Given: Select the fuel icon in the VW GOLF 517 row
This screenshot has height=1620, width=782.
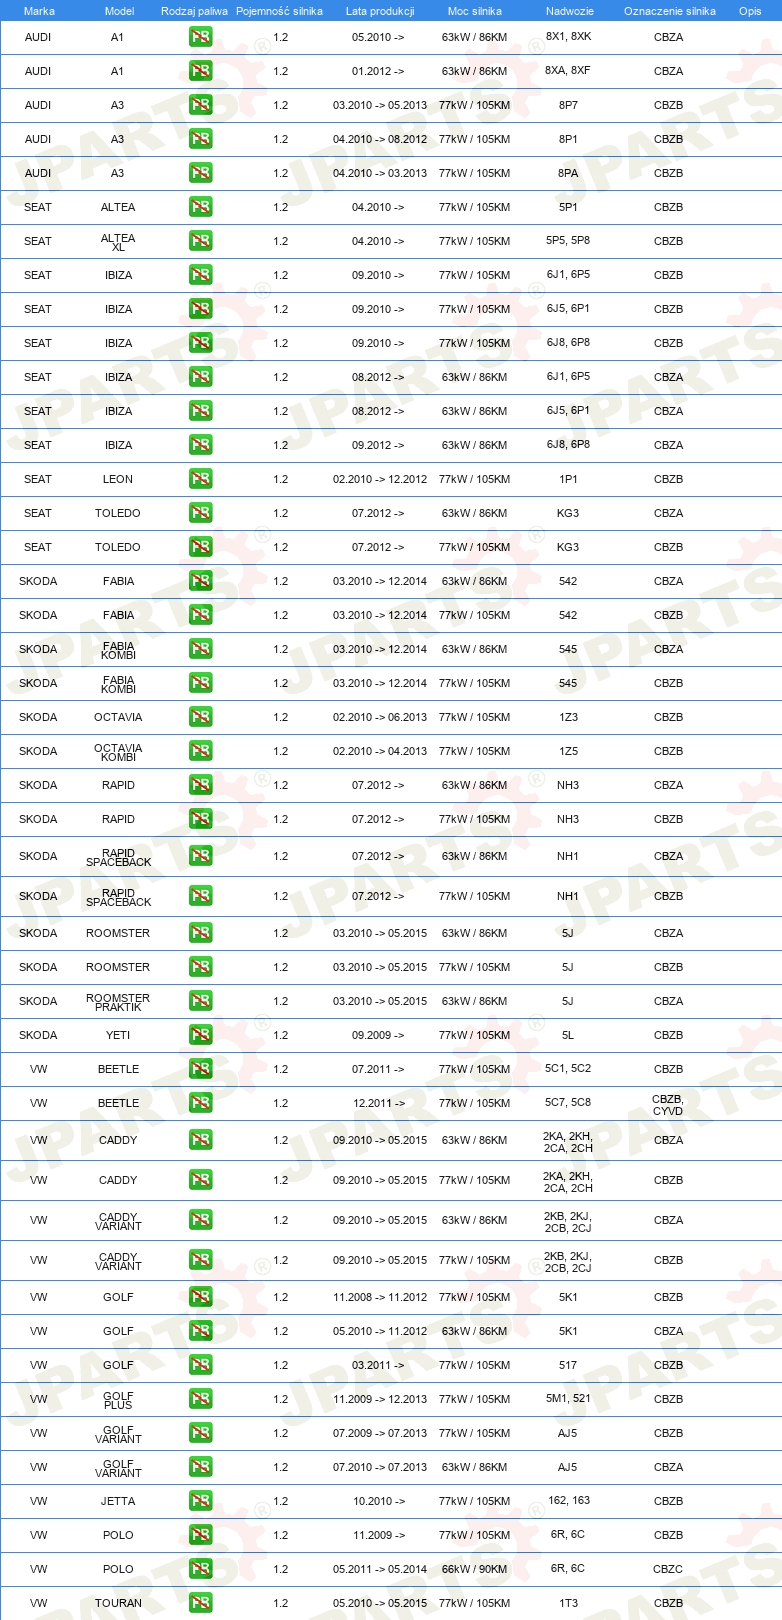Looking at the screenshot, I should [x=200, y=1365].
